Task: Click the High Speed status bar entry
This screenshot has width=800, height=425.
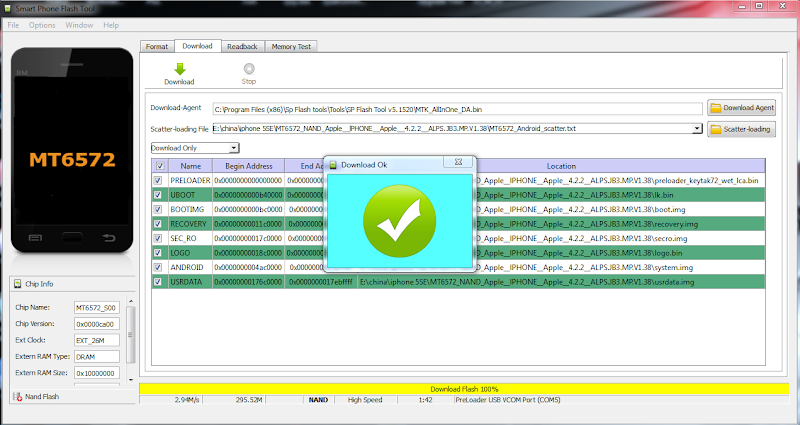Action: click(365, 400)
